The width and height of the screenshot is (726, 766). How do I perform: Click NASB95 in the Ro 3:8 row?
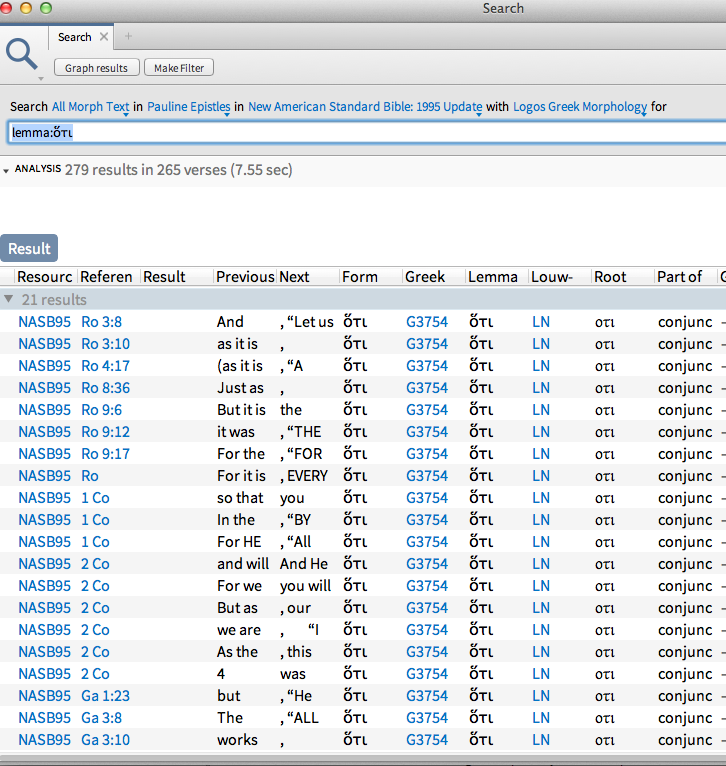pos(44,322)
